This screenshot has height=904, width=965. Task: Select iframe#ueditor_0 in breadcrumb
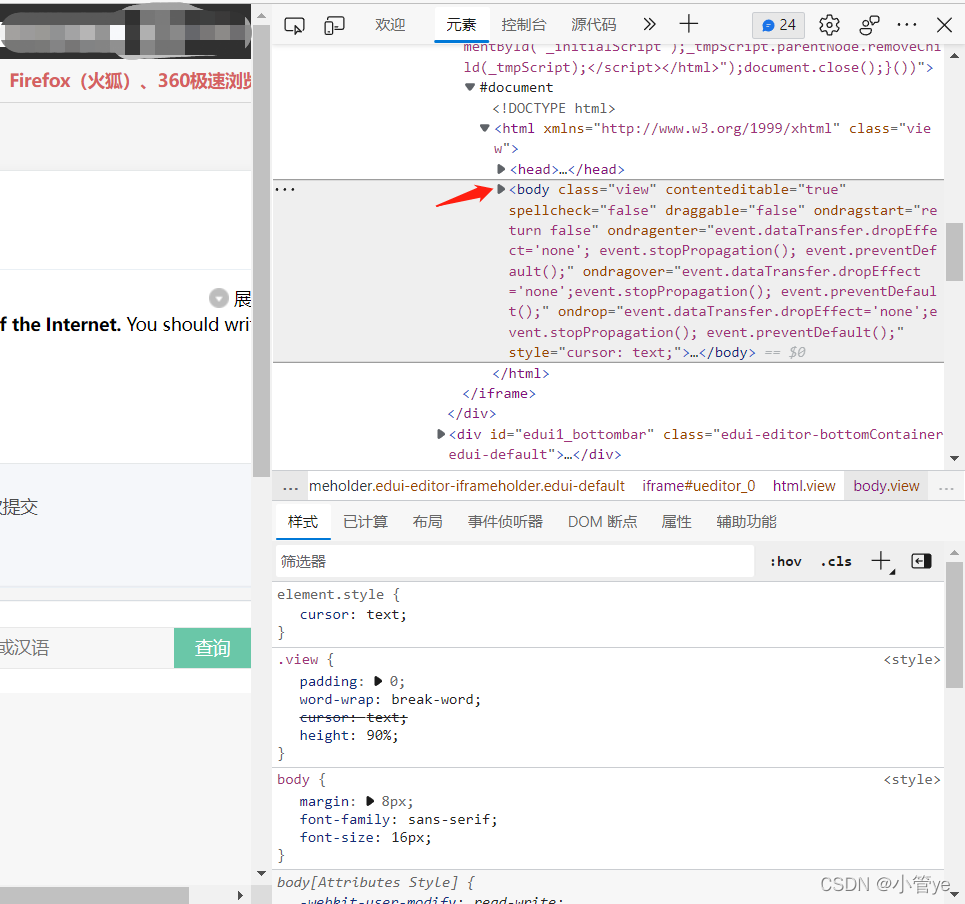699,486
